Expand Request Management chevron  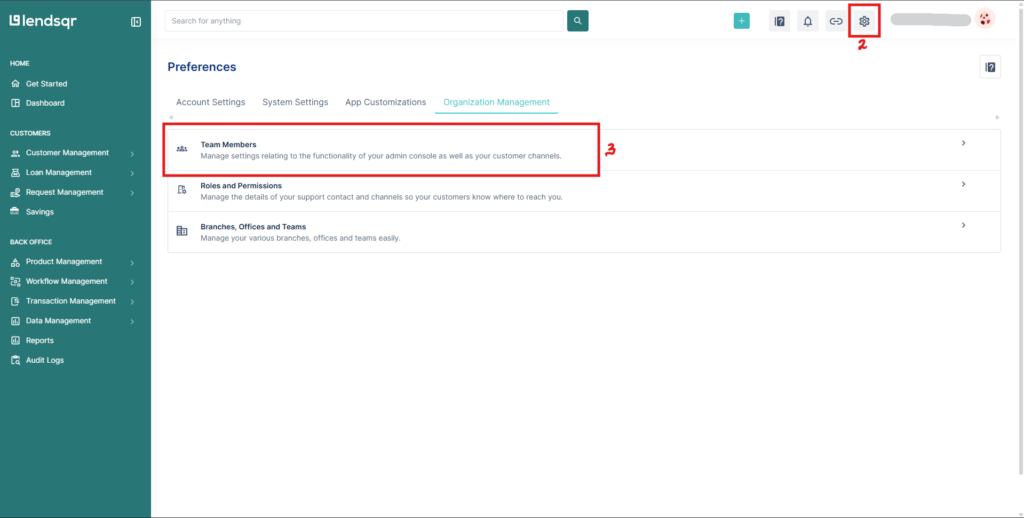tap(132, 193)
